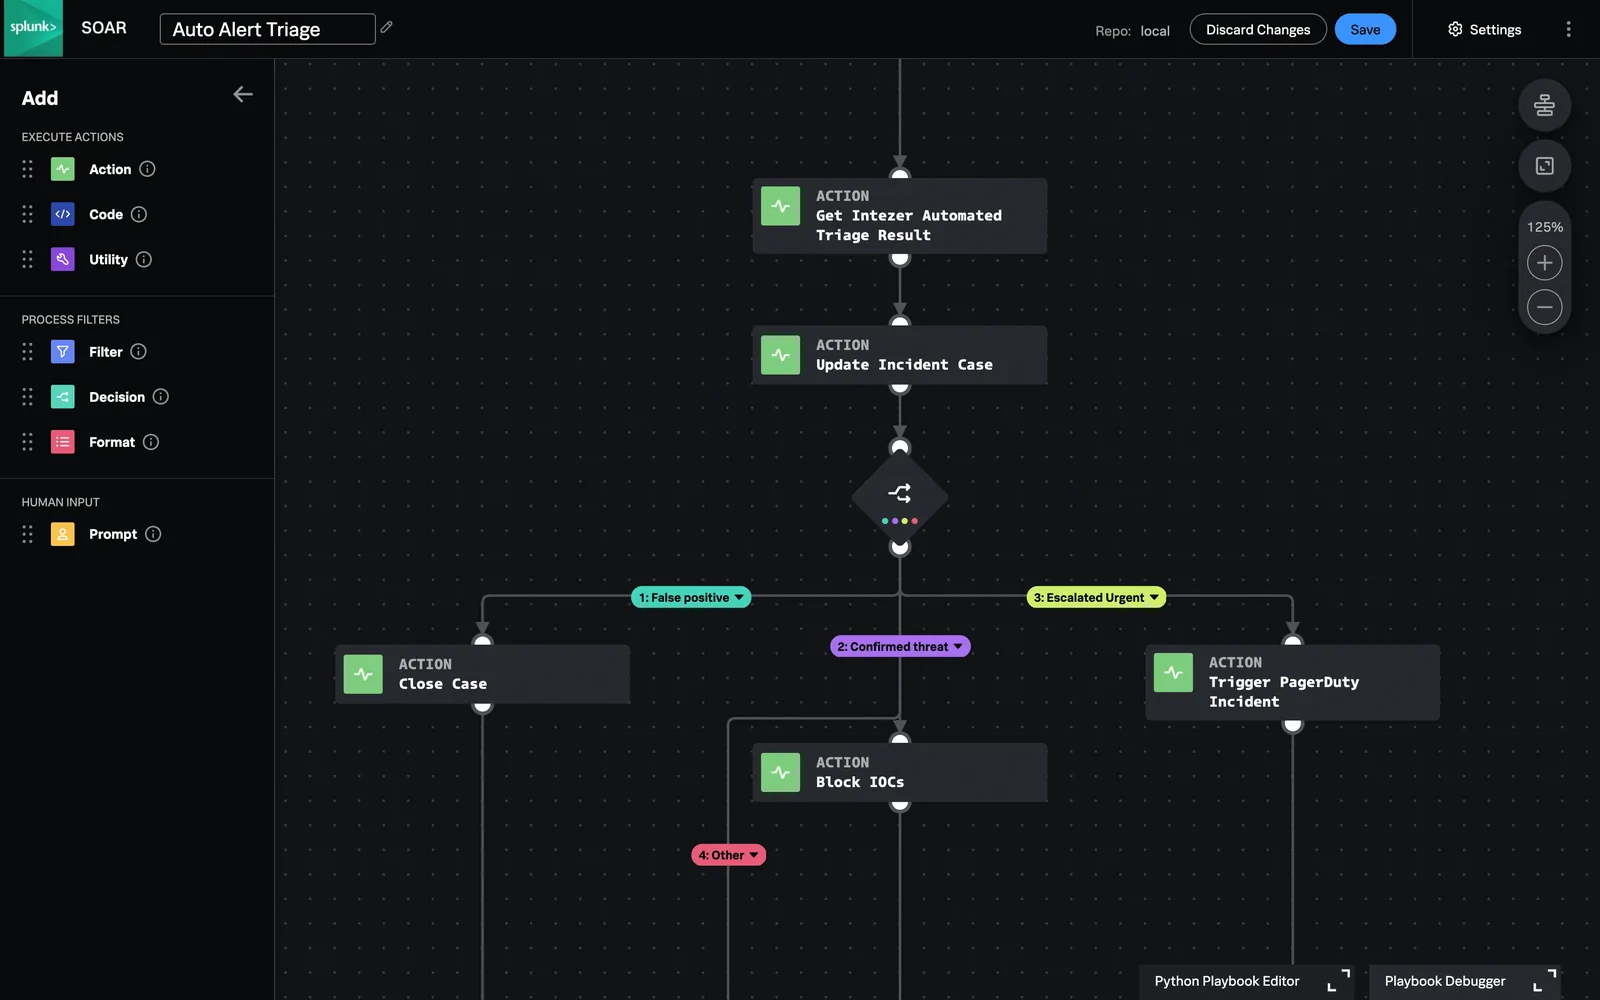Click output port below Block IOCs block
This screenshot has width=1600, height=1000.
point(900,803)
